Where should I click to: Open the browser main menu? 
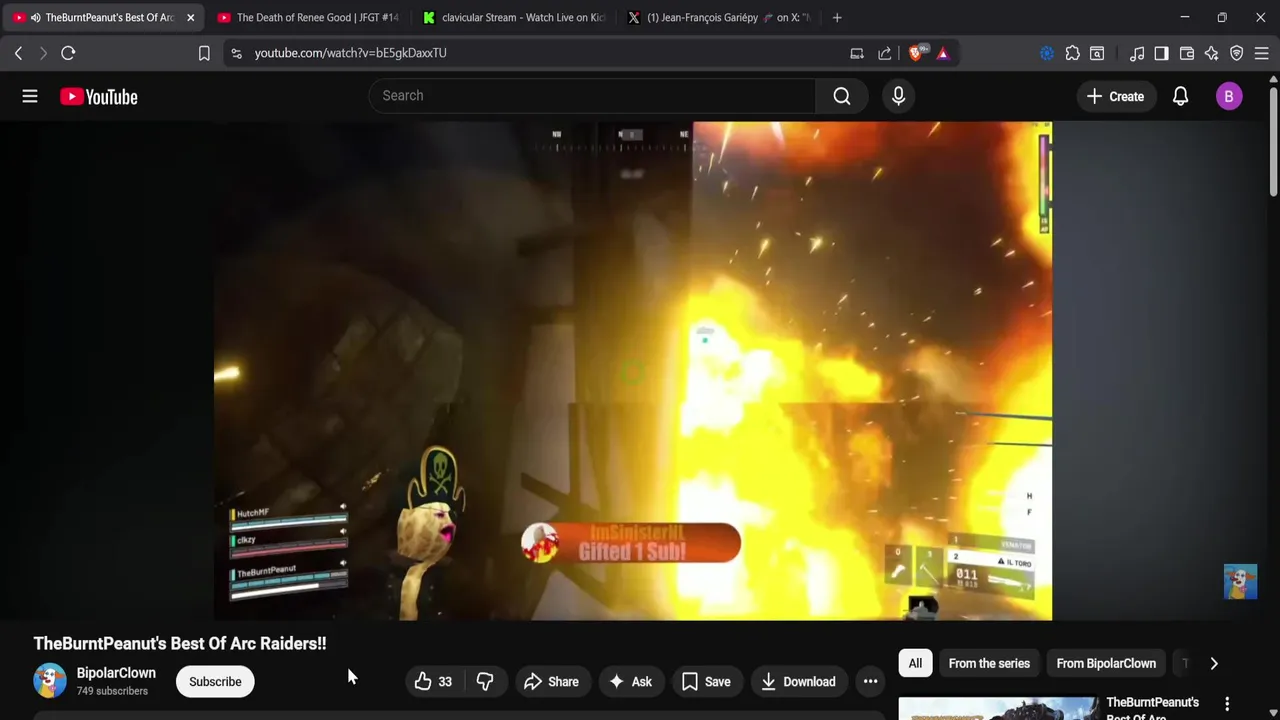pos(1262,53)
